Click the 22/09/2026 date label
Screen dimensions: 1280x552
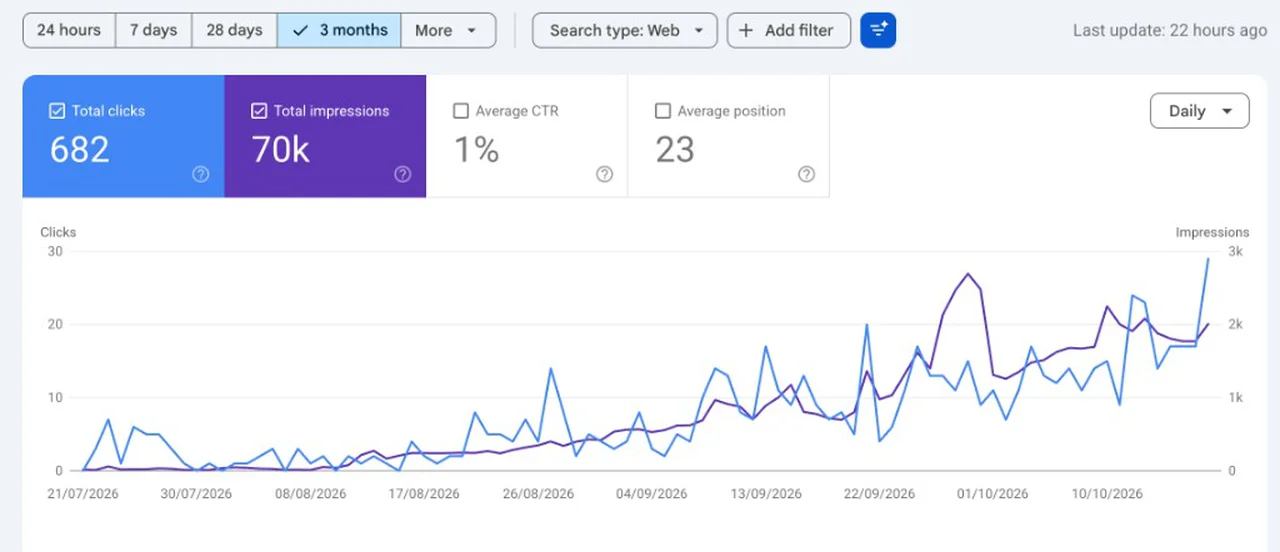[880, 494]
